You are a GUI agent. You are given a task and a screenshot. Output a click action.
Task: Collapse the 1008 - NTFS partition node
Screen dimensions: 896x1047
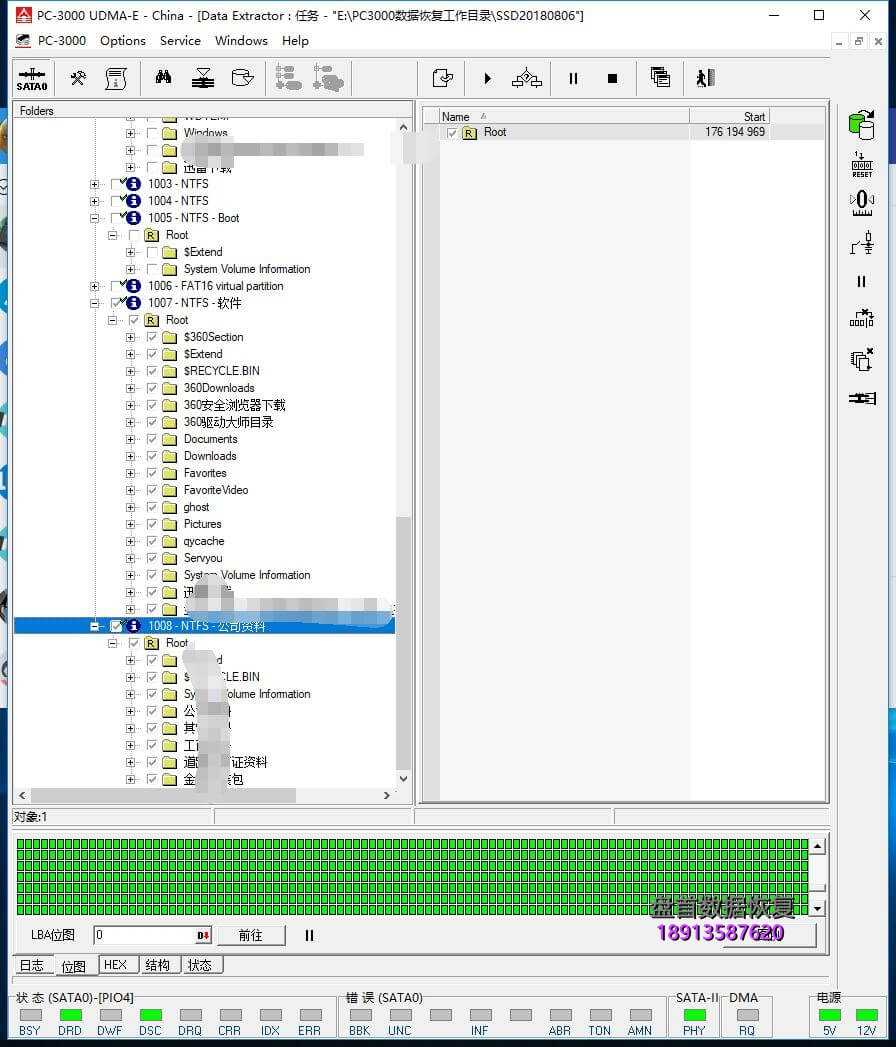pyautogui.click(x=95, y=626)
